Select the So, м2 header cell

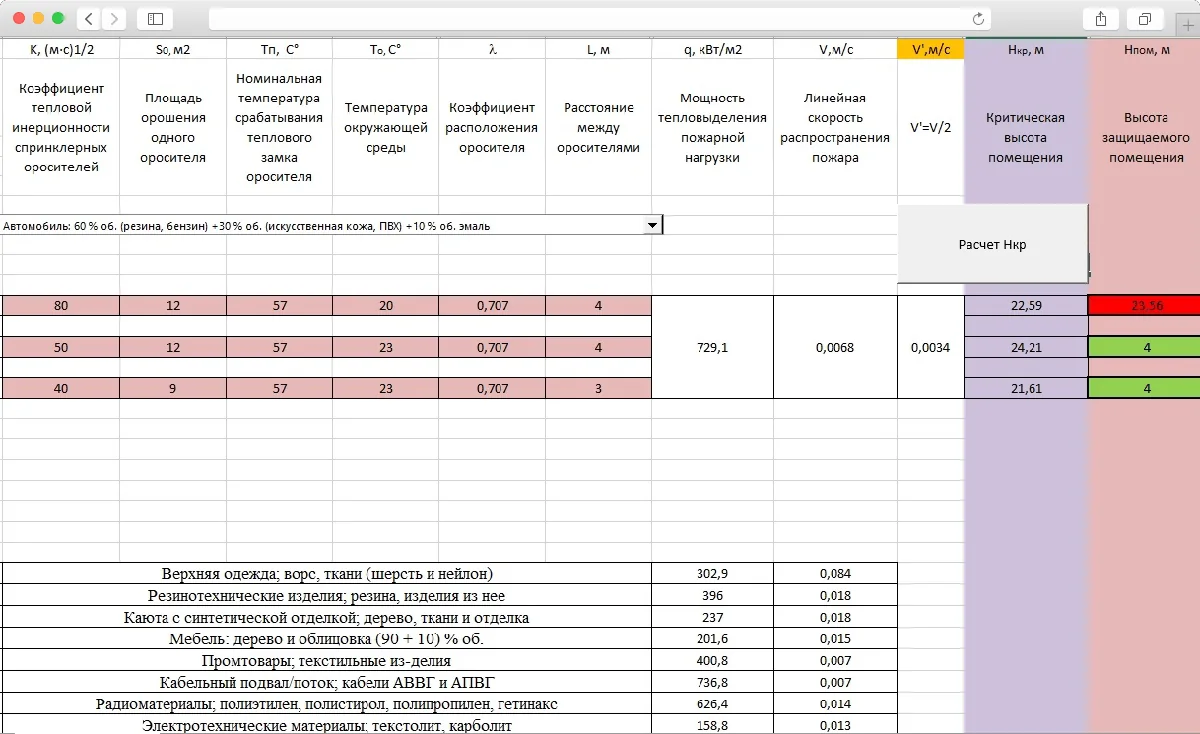point(173,49)
